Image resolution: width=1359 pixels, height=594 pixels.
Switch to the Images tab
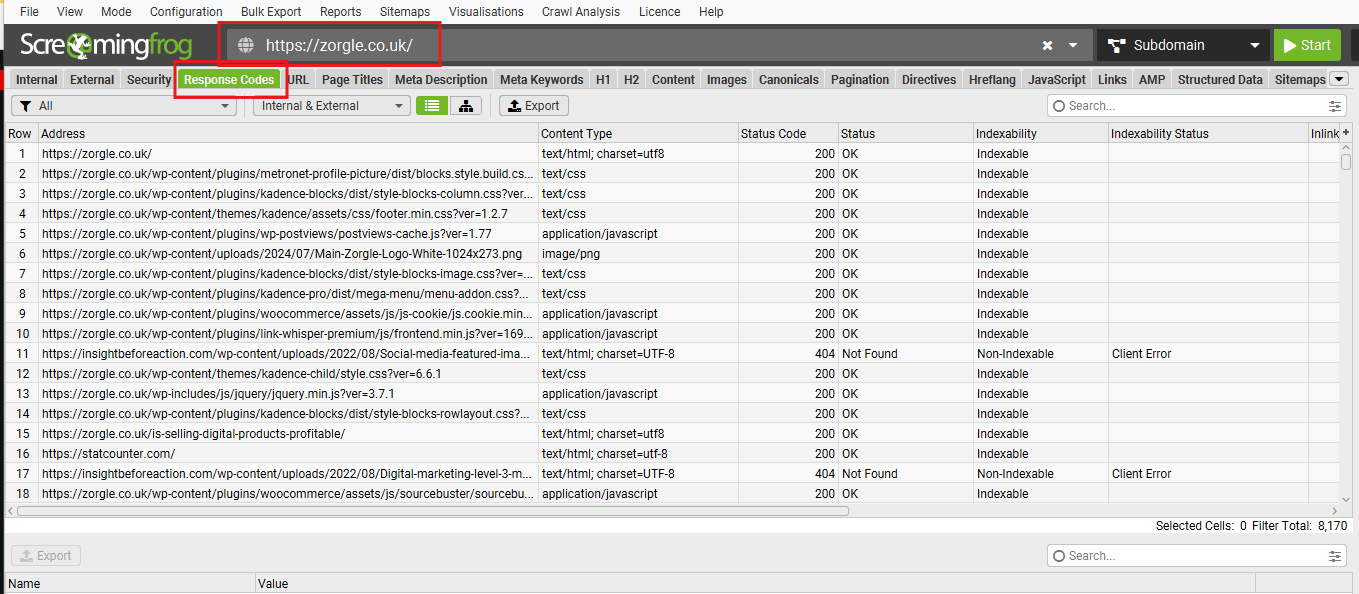click(727, 80)
